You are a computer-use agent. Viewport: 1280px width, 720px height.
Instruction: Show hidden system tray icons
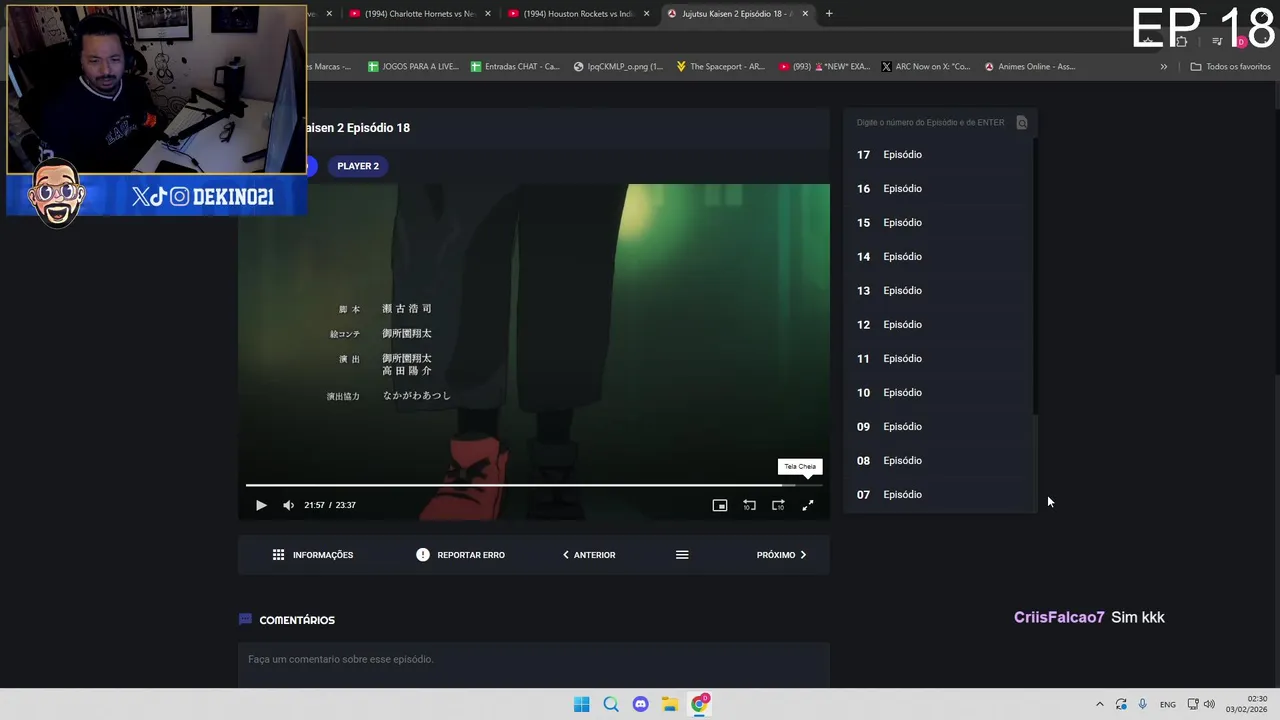point(1100,704)
